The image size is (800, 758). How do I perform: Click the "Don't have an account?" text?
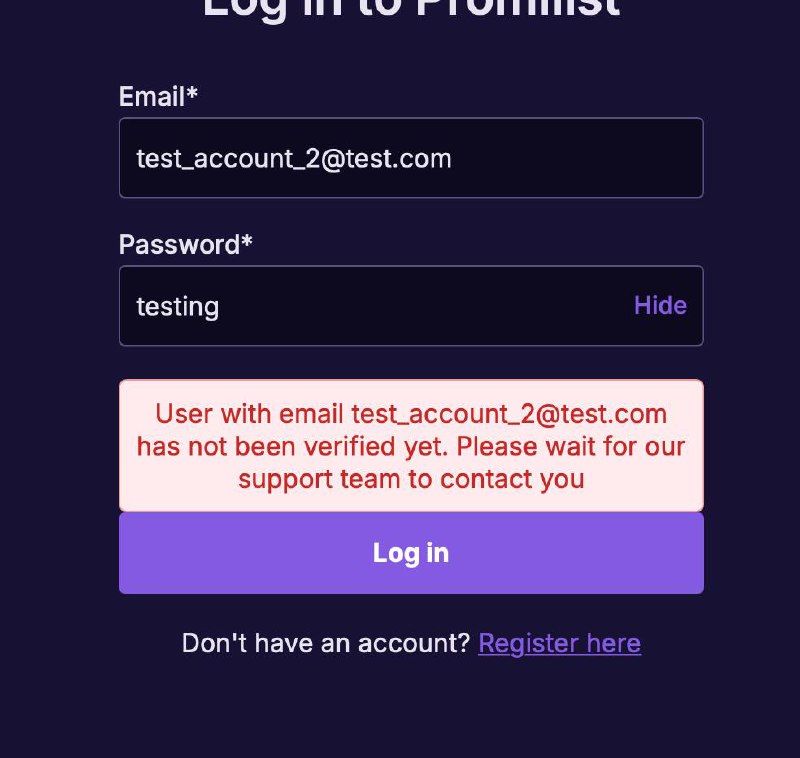[x=326, y=643]
